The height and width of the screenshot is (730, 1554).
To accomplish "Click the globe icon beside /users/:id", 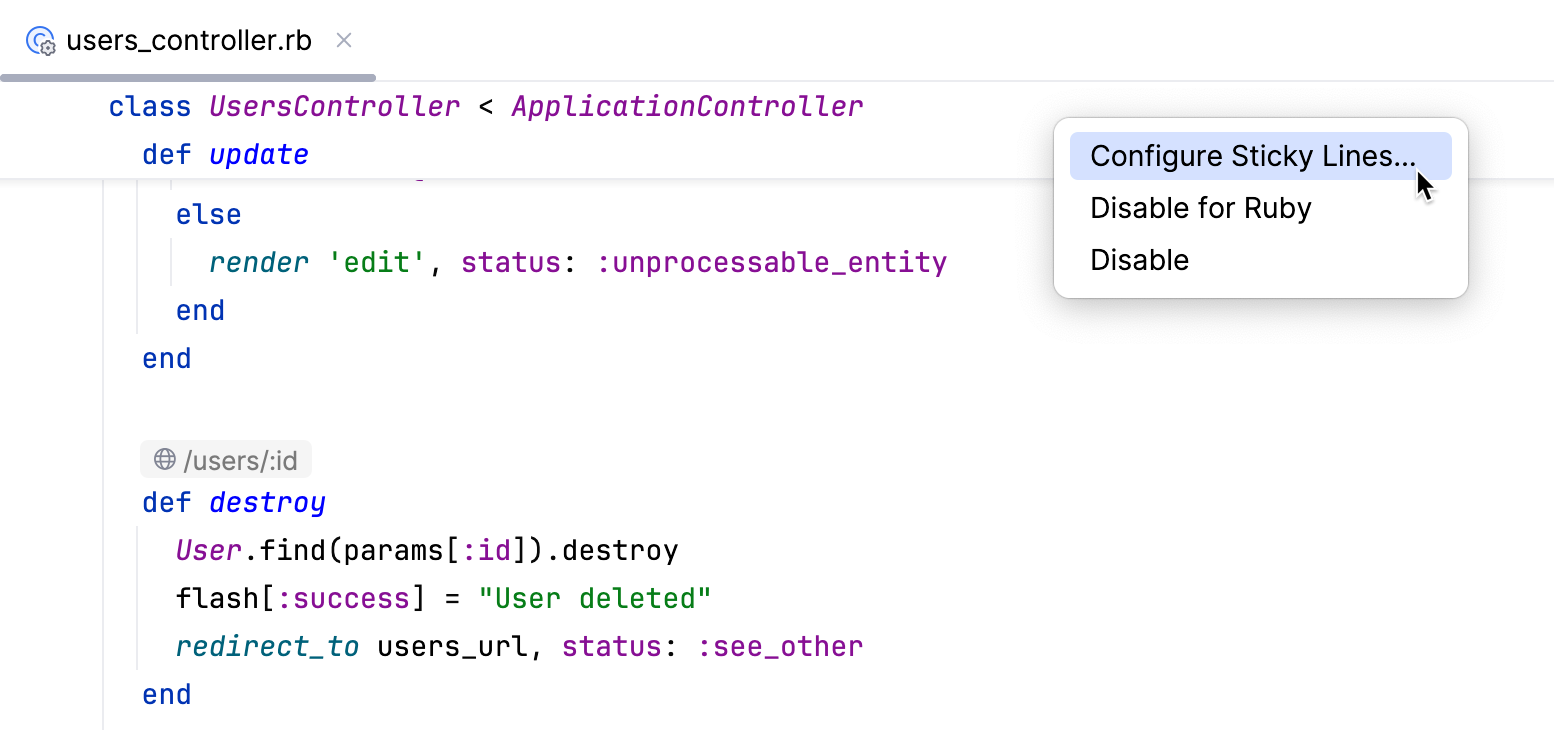I will [165, 460].
